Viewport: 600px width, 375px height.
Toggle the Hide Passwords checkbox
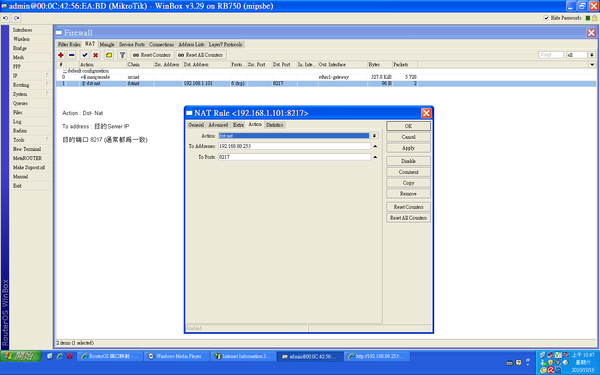point(546,18)
